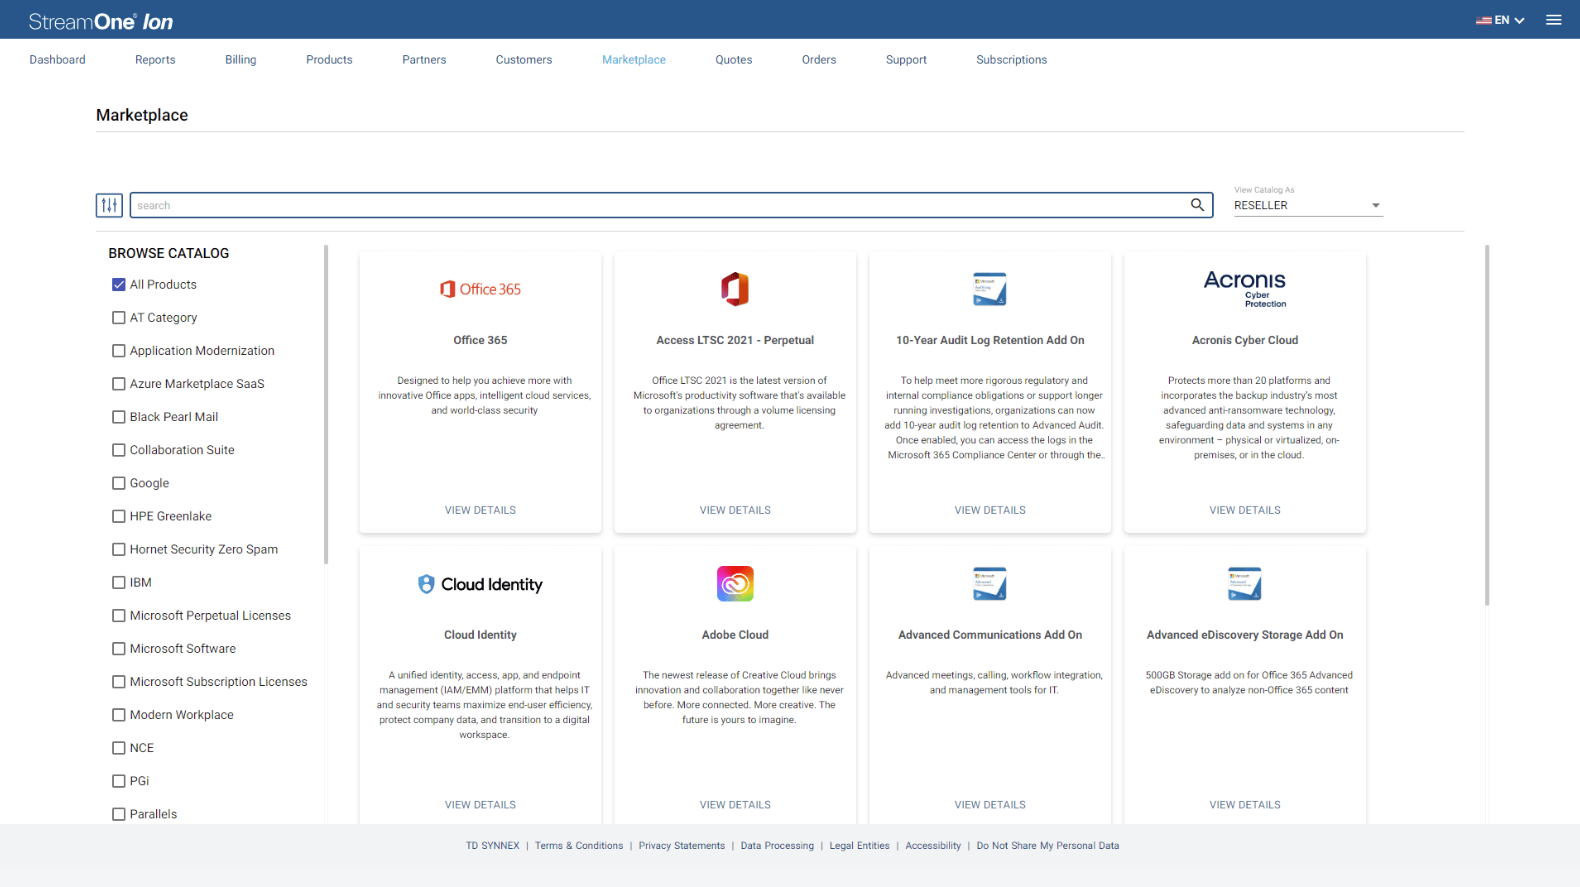Click the magnifying glass search icon
This screenshot has width=1580, height=887.
(1197, 205)
